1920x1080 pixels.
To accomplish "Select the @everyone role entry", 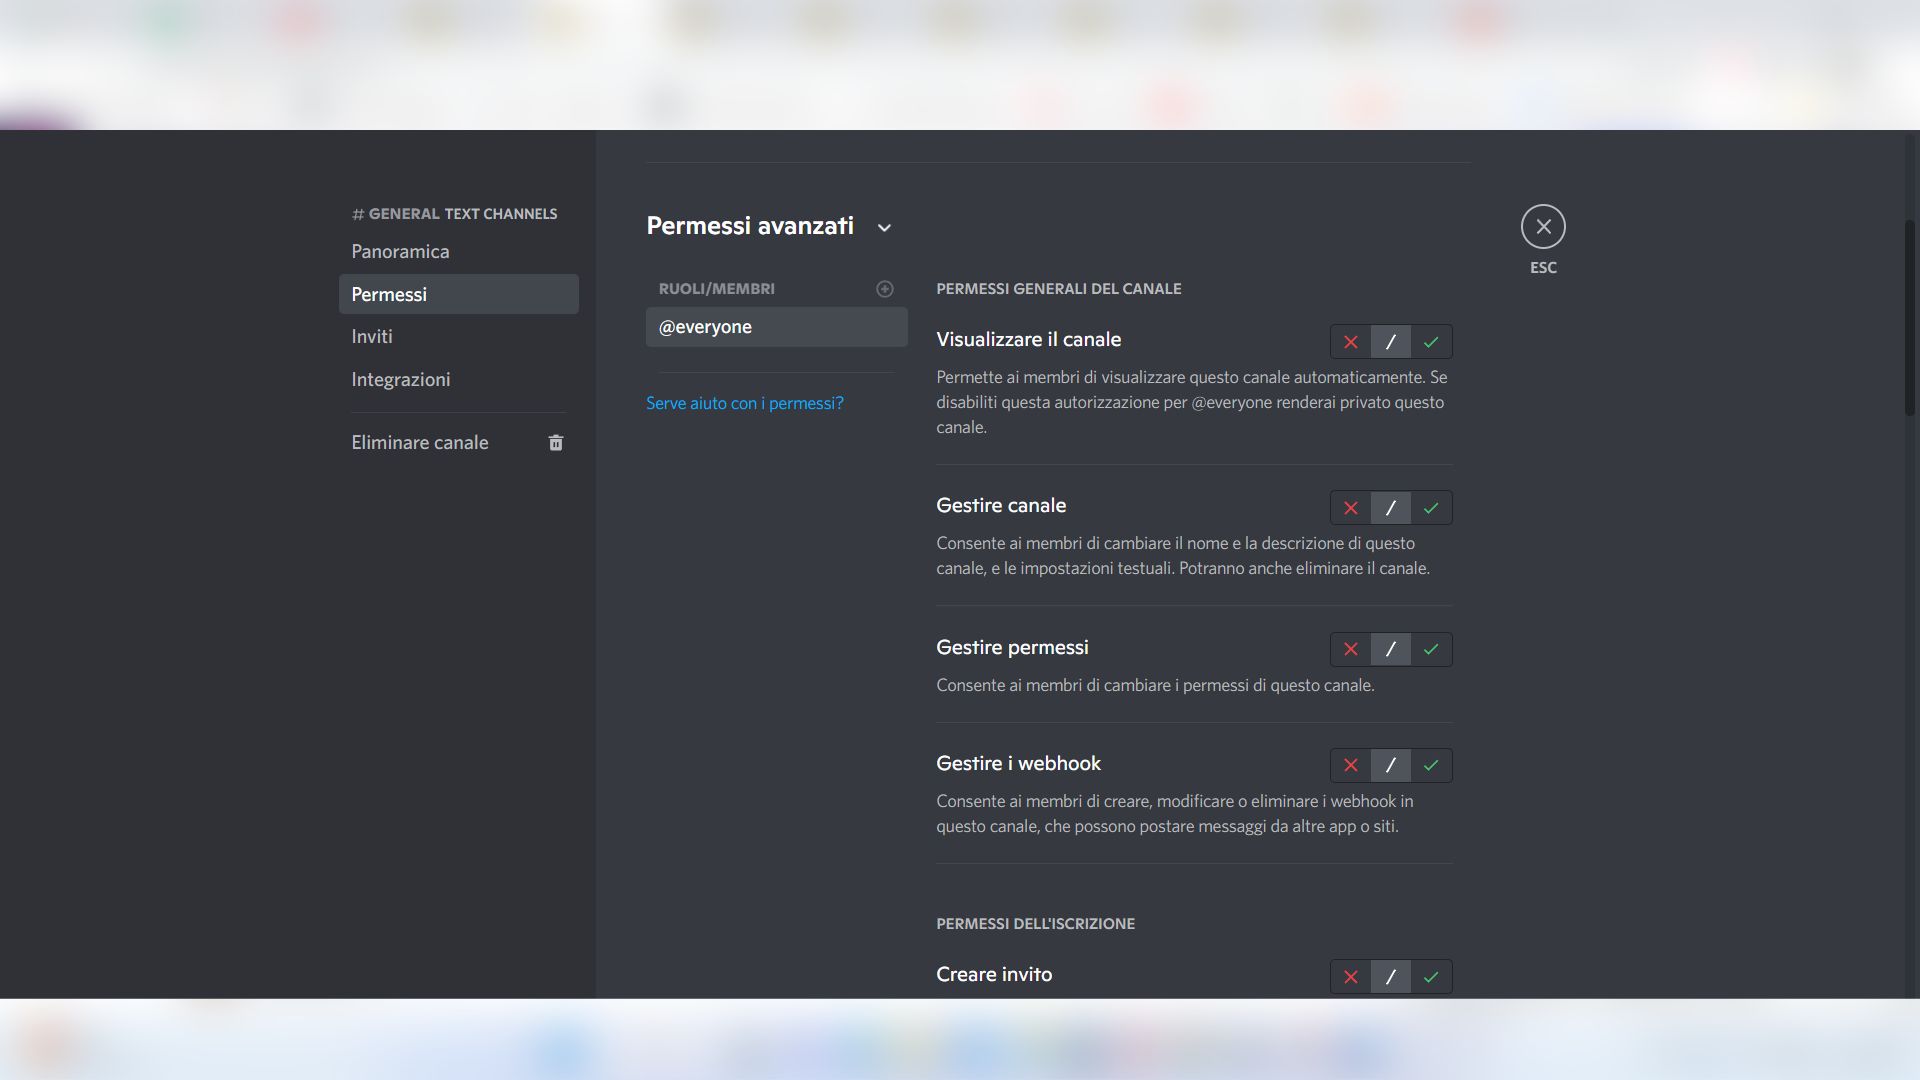I will (x=776, y=327).
